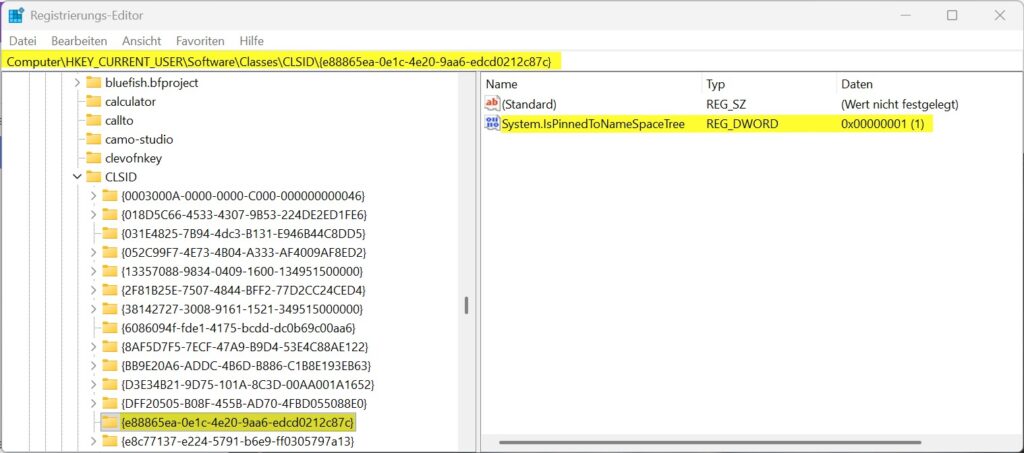Expand key {BB9E20A6-ADDC-4B6D-B886-C1B8E193EB63}
The image size is (1024, 453).
pos(93,366)
